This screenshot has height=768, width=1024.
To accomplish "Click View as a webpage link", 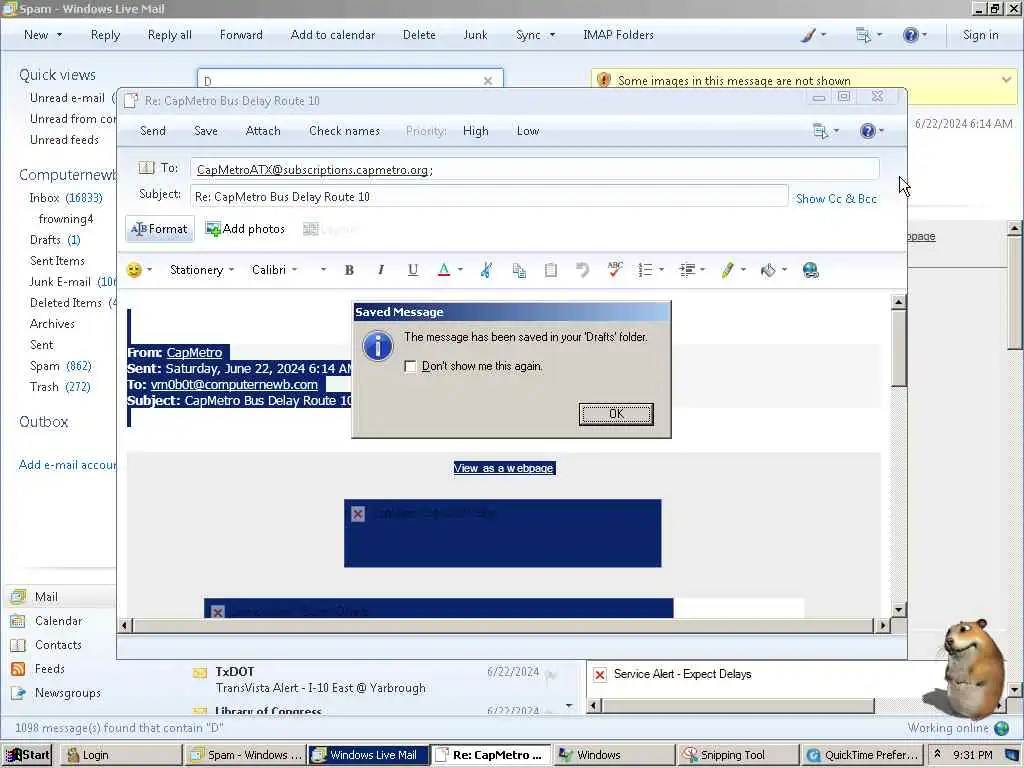I will pos(504,468).
